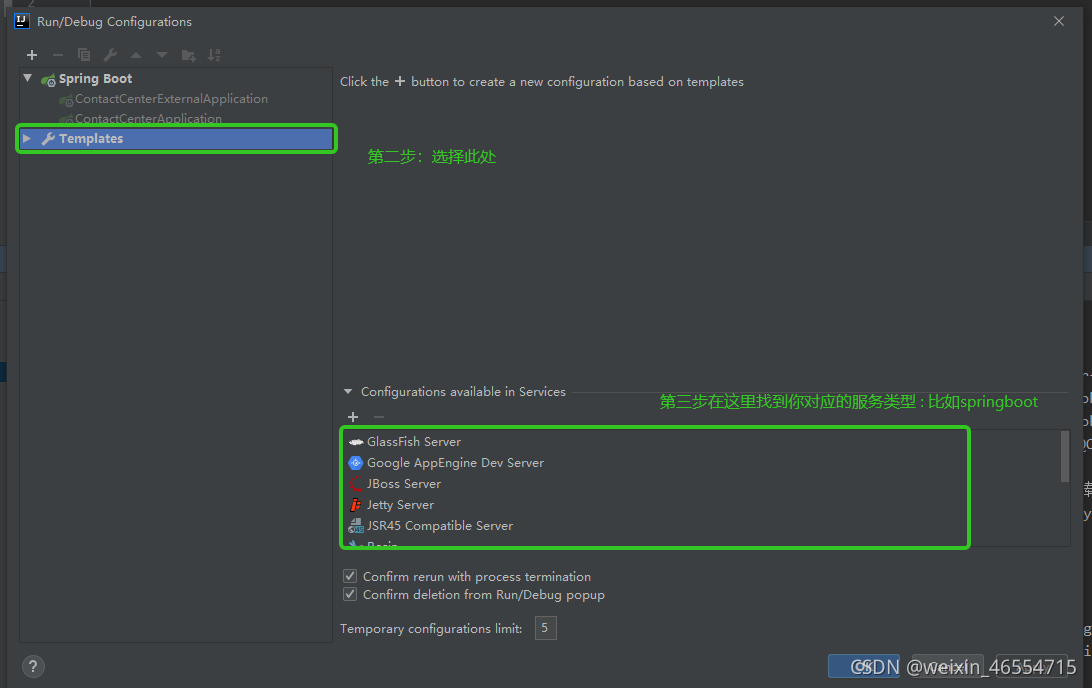Screen dimensions: 1092x688
Task: Select Jetty Server in the services list
Action: (x=400, y=505)
